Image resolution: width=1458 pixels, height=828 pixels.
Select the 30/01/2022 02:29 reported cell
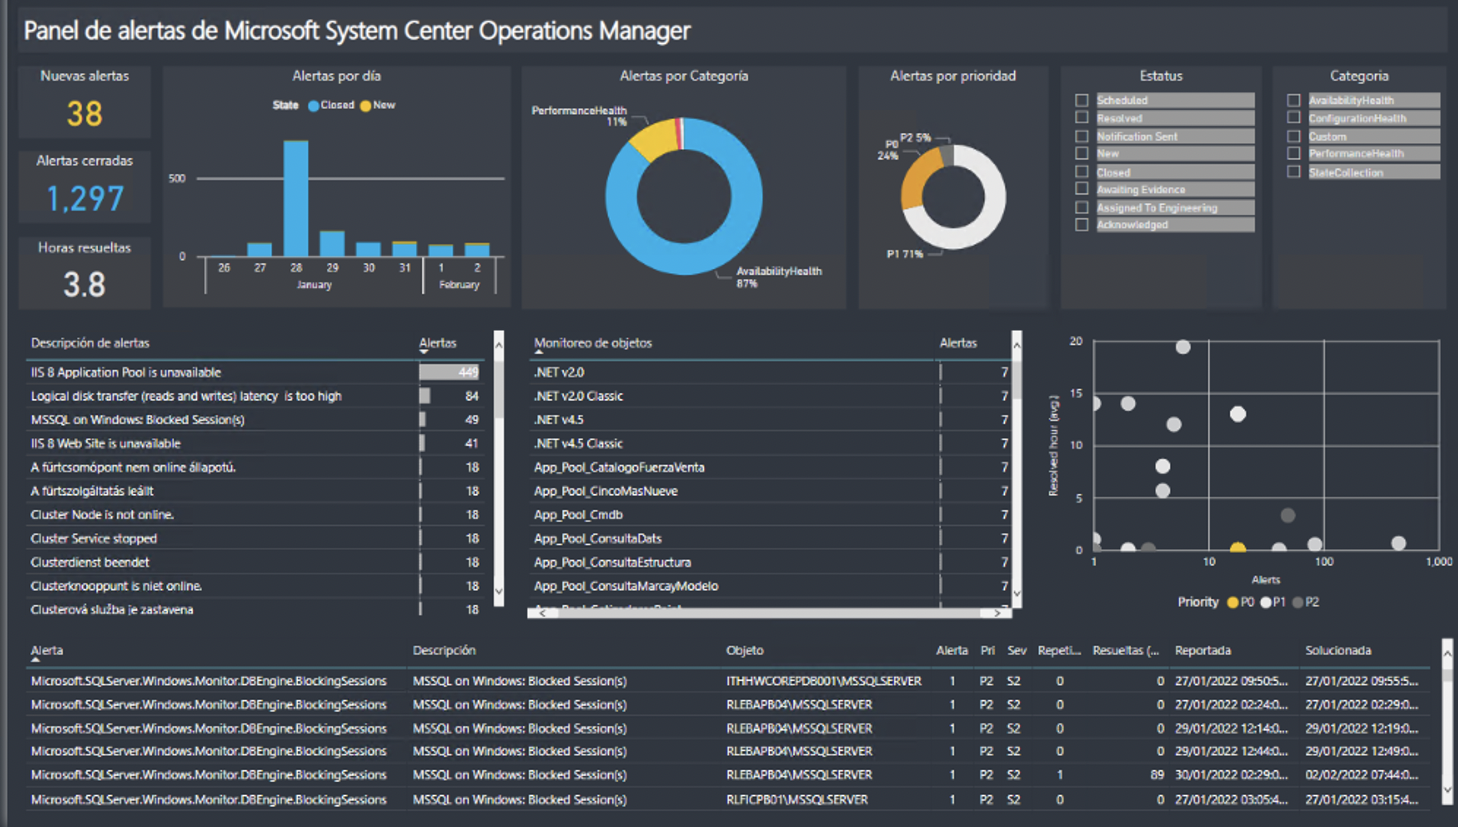pyautogui.click(x=1231, y=775)
